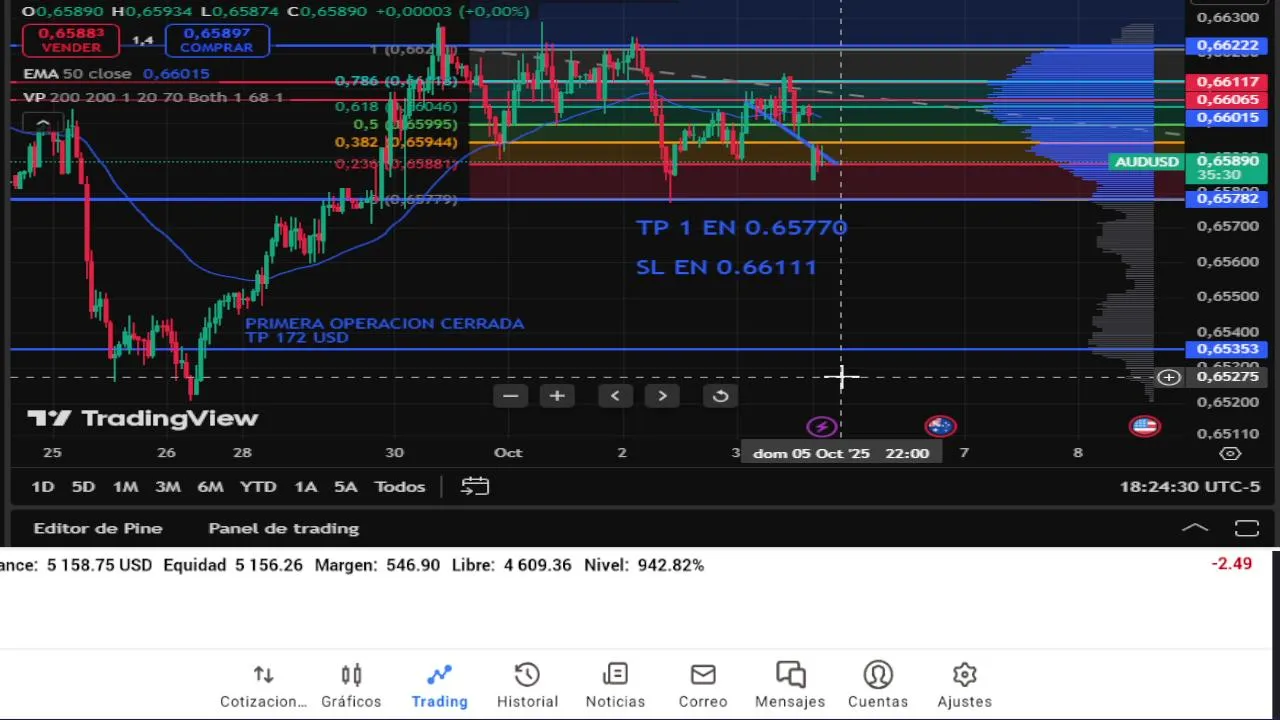Select VP 200 volume profile legend
Viewport: 1280px width, 720px height.
coord(153,97)
